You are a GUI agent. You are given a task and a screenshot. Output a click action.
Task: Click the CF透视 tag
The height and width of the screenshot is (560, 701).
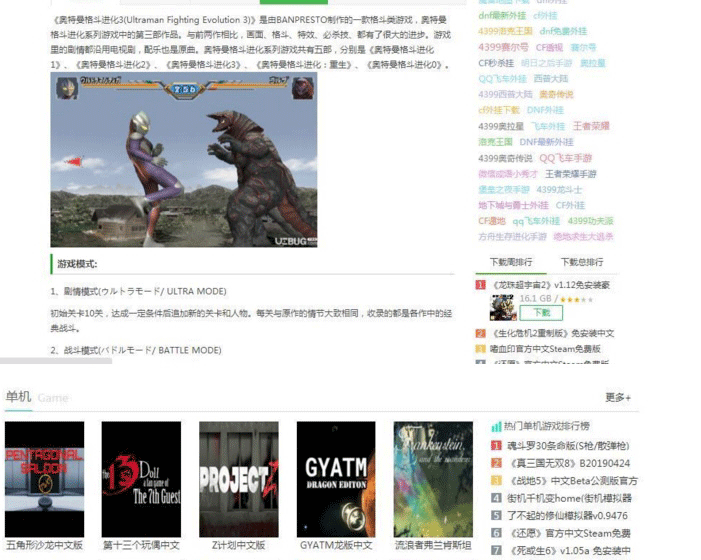pyautogui.click(x=549, y=47)
